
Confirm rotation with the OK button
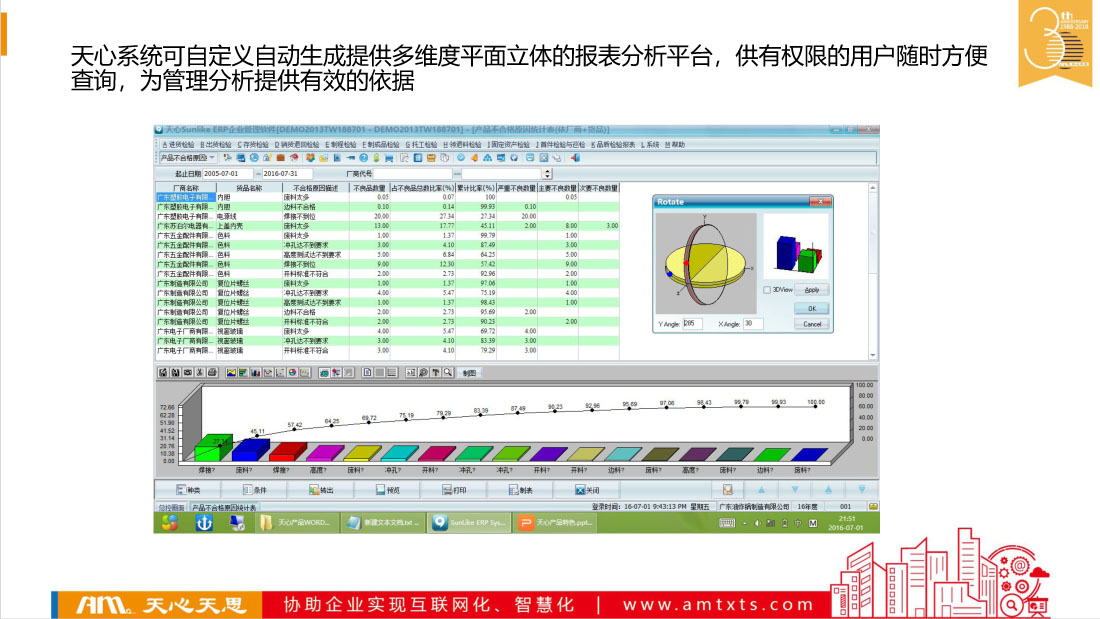coord(812,308)
